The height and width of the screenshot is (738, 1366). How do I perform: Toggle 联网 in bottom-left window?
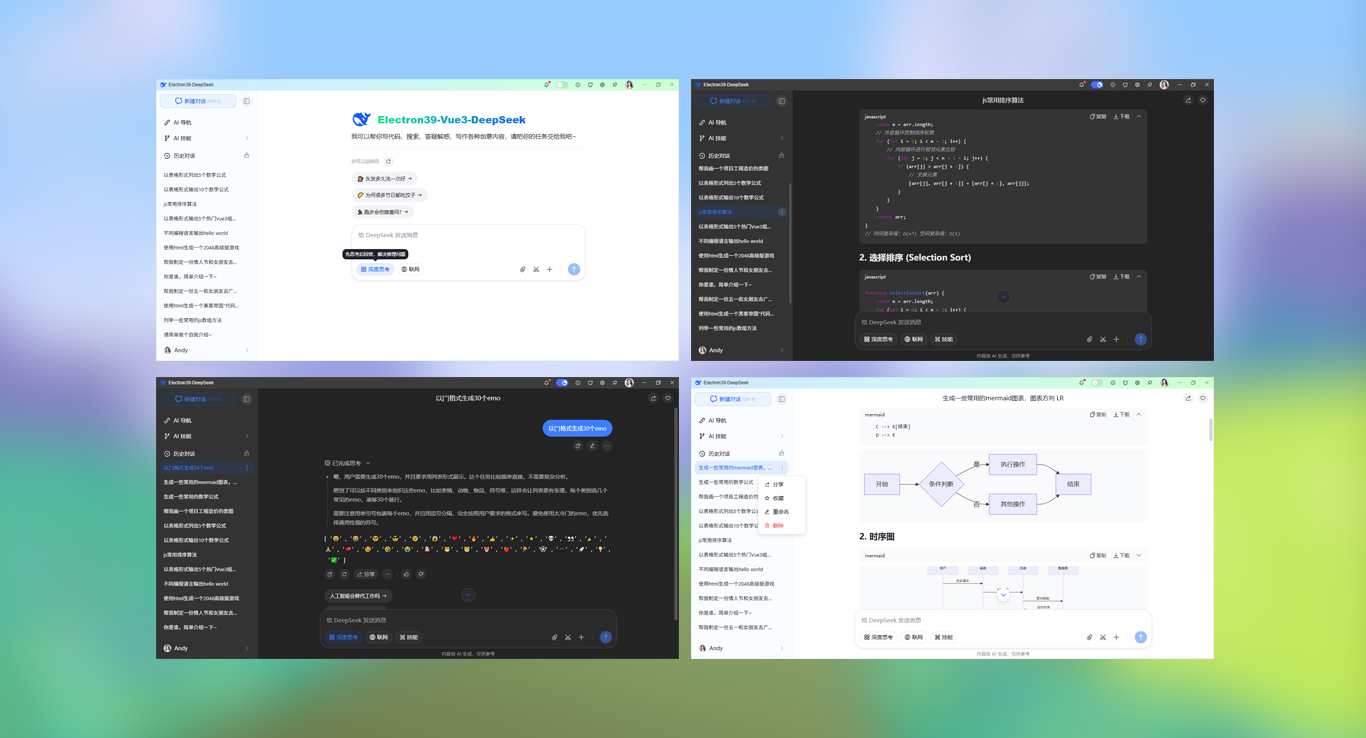click(379, 637)
